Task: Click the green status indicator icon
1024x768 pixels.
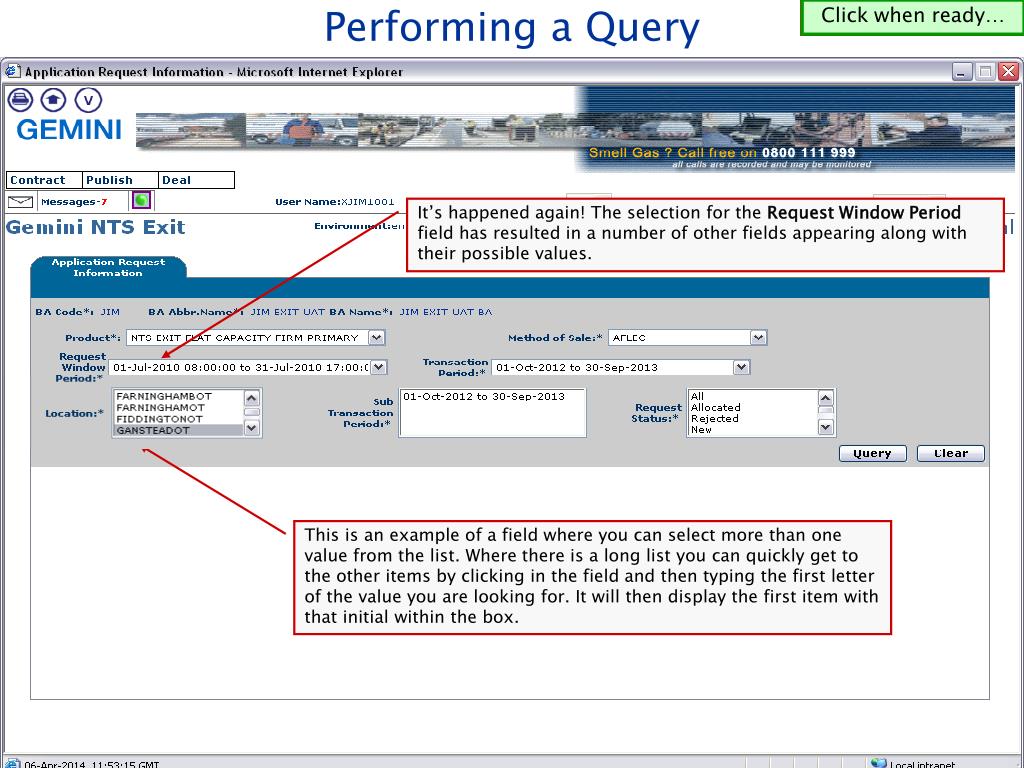Action: click(x=141, y=200)
